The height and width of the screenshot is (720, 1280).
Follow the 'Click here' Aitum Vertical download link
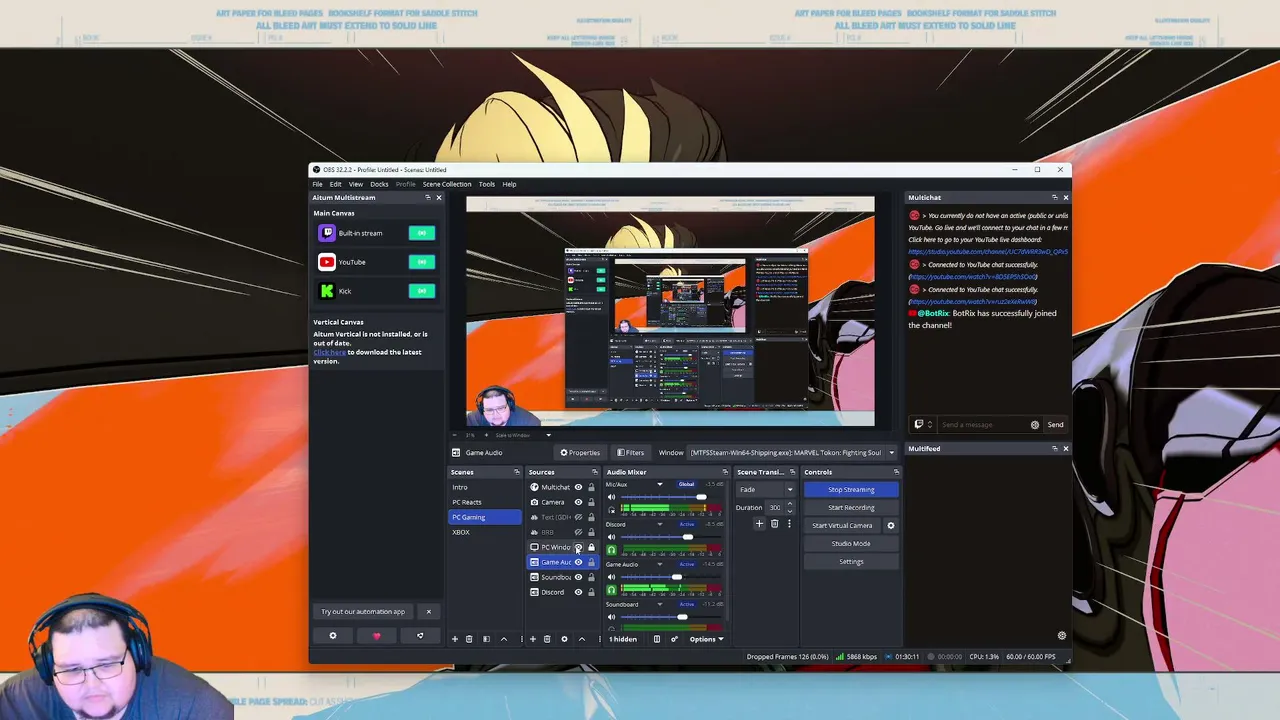click(329, 352)
